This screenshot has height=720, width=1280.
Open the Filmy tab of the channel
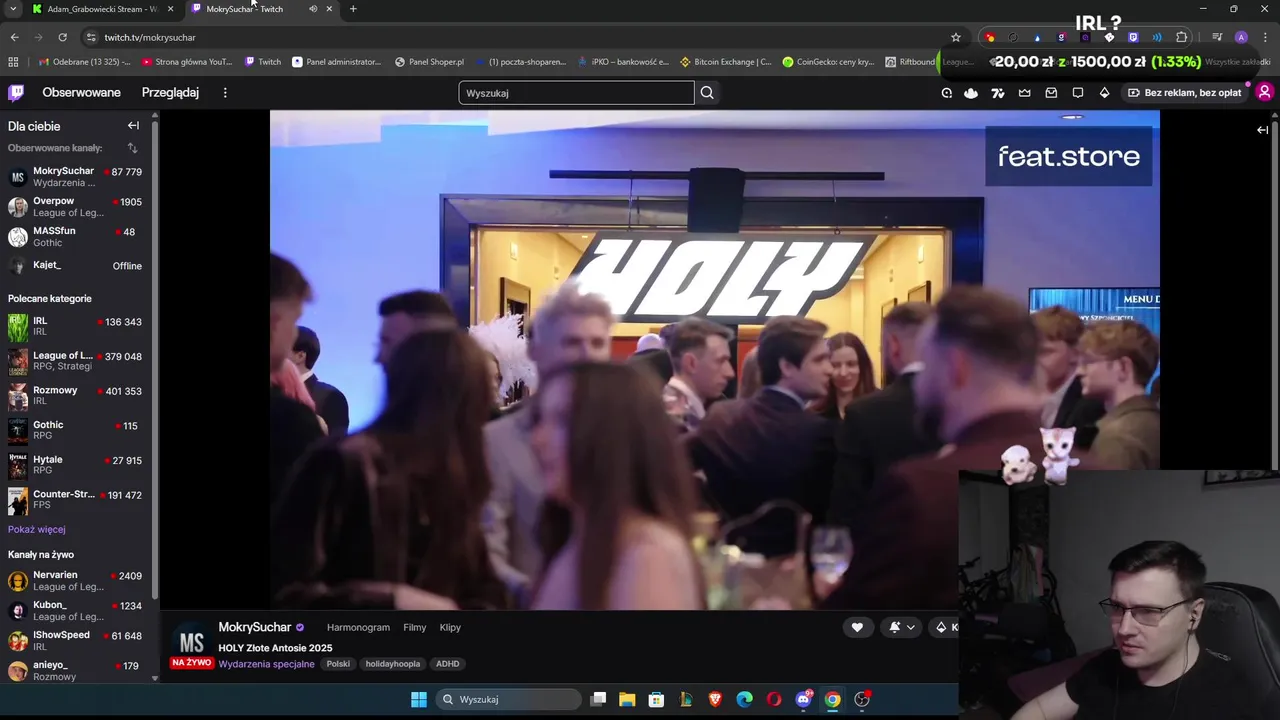click(415, 628)
